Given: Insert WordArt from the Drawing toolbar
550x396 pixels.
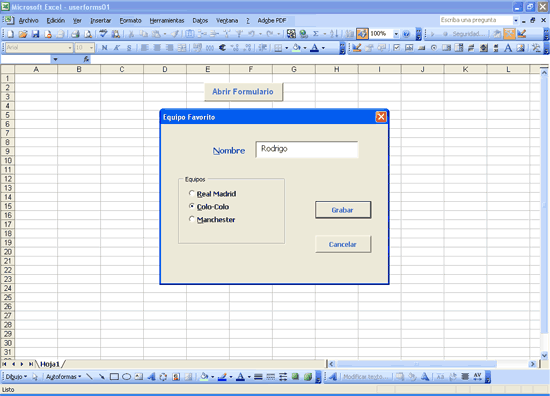Looking at the screenshot, I should click(151, 377).
